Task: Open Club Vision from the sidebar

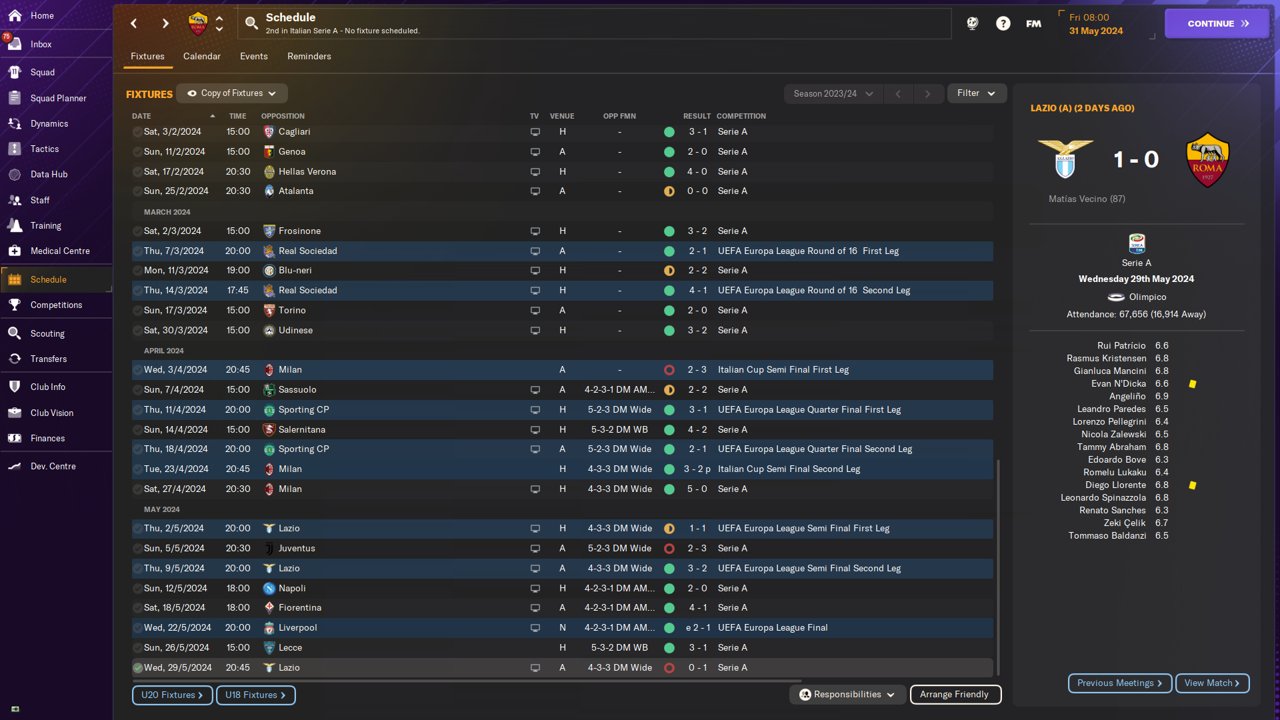Action: tap(56, 413)
